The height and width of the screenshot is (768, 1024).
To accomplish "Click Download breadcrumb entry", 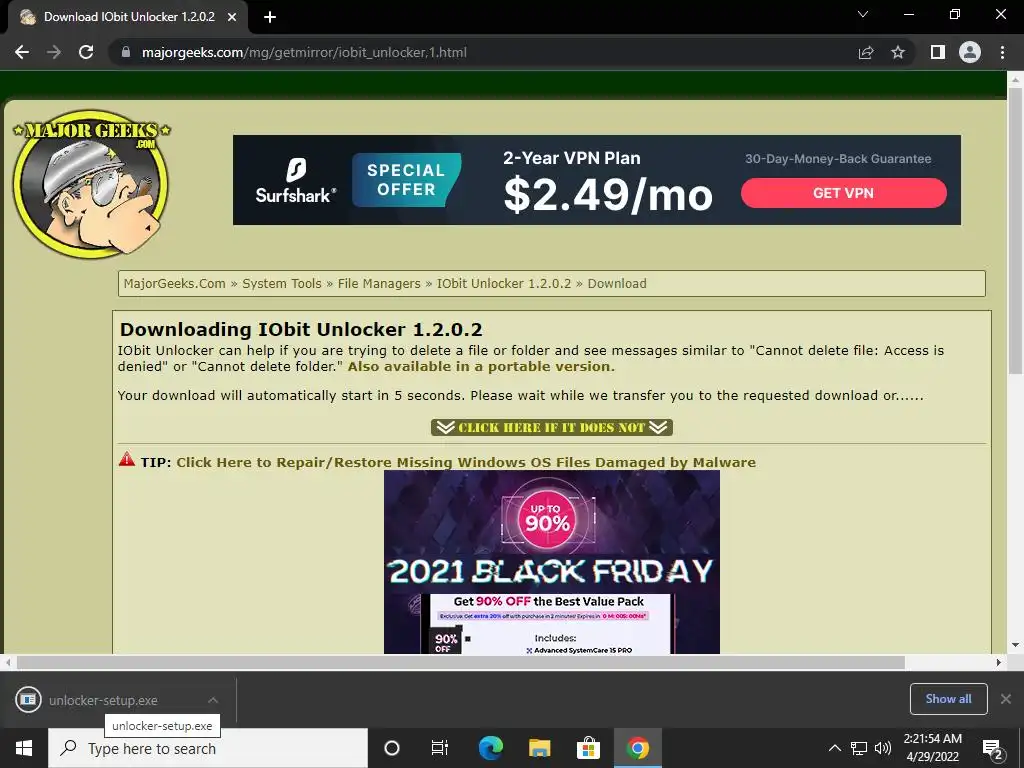I will tap(616, 283).
